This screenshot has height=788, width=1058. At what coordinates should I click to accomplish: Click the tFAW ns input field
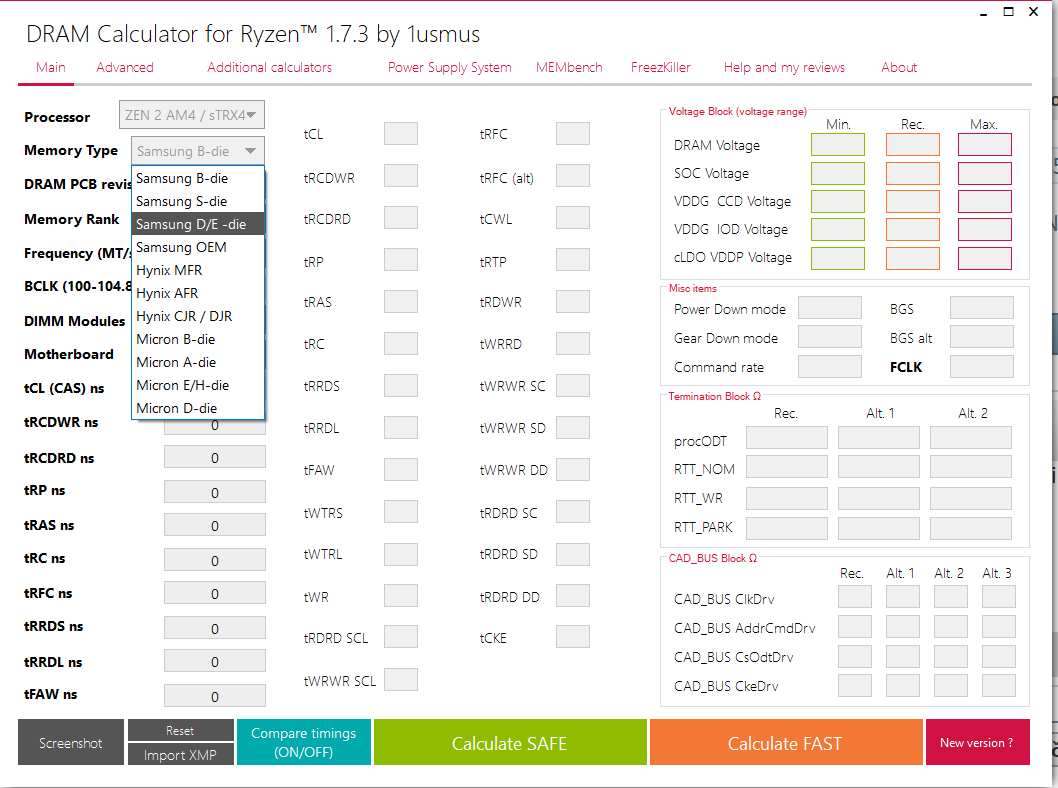pos(215,696)
